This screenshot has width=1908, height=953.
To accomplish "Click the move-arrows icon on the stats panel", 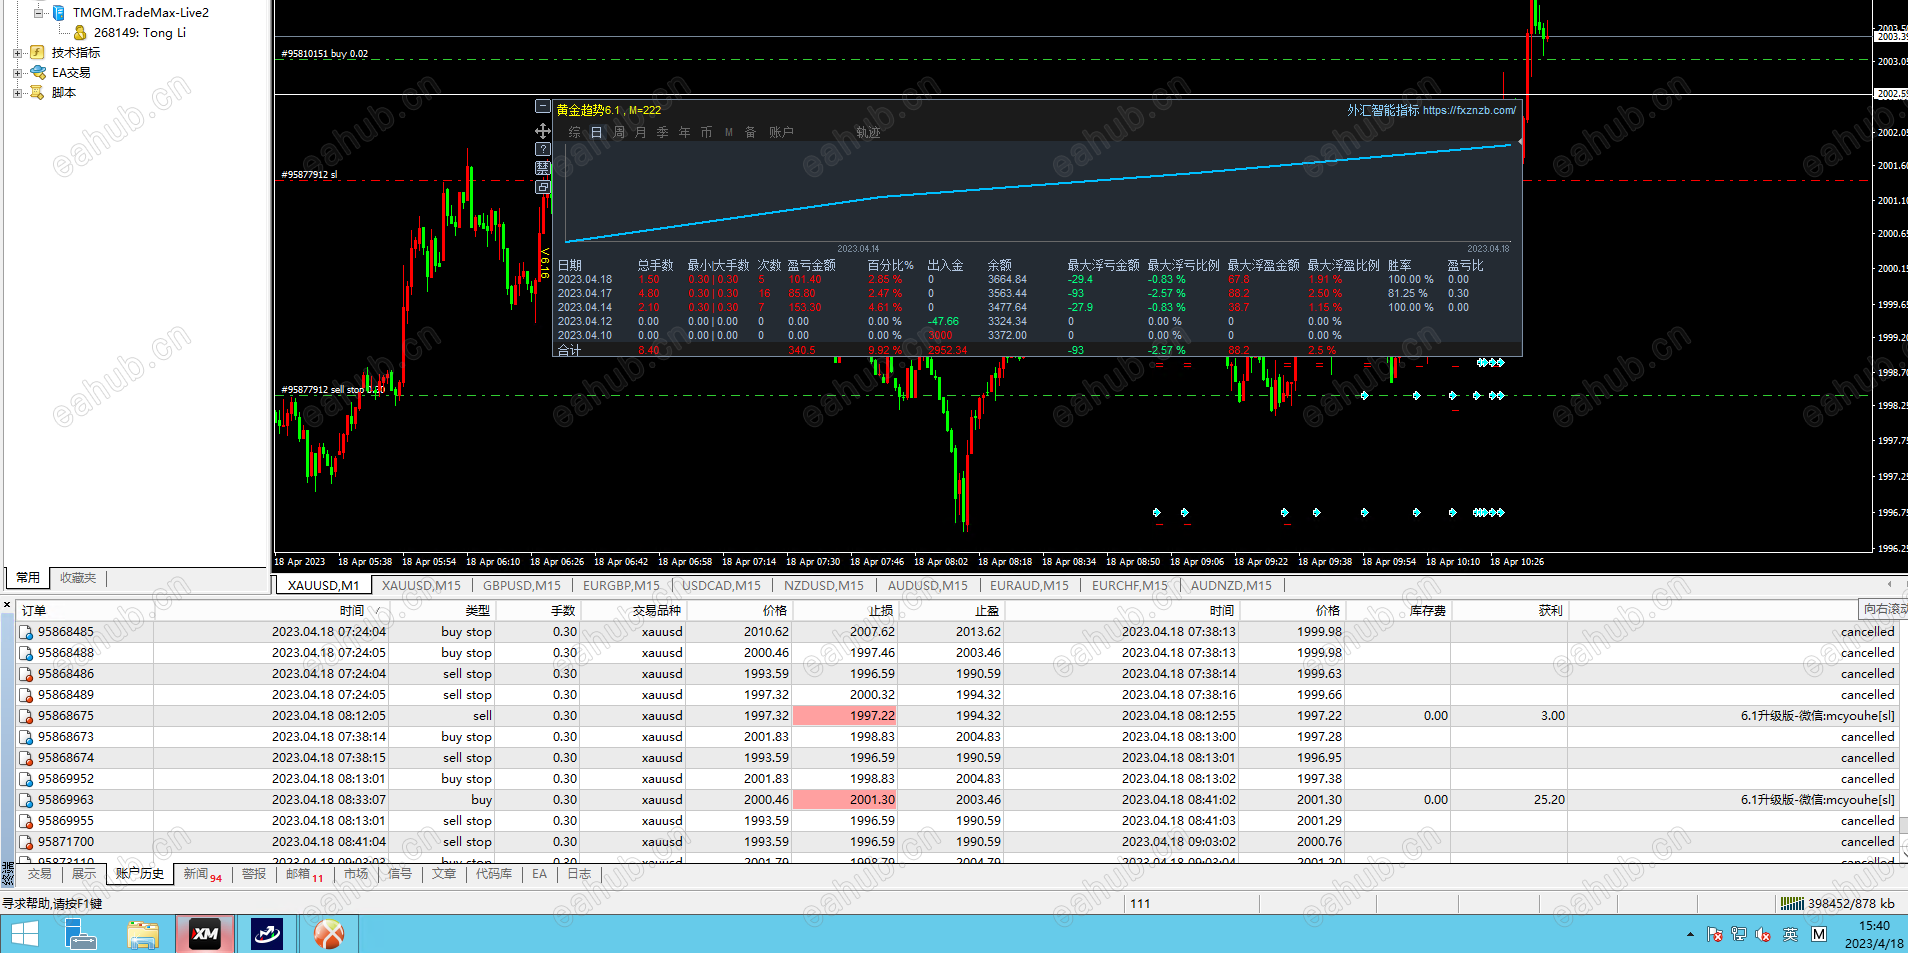I will [x=543, y=131].
